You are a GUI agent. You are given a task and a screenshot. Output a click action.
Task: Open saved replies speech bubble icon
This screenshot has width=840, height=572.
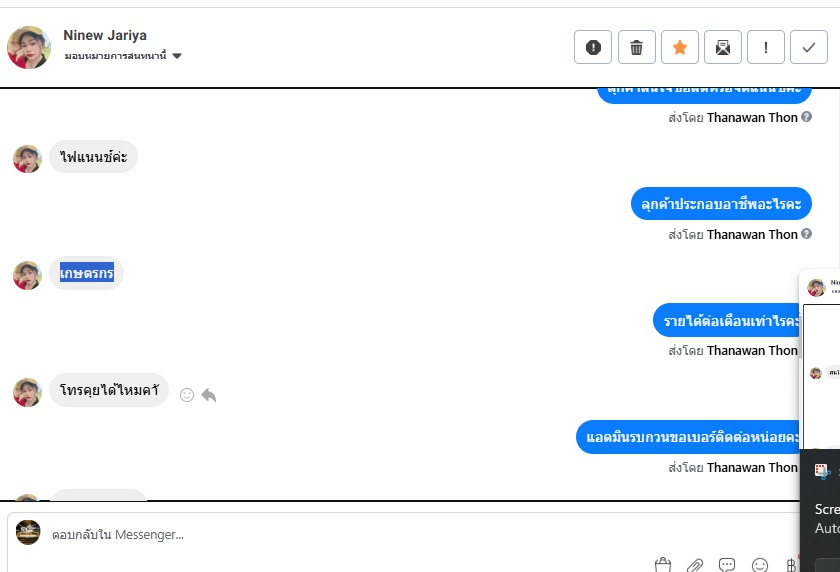click(x=727, y=565)
